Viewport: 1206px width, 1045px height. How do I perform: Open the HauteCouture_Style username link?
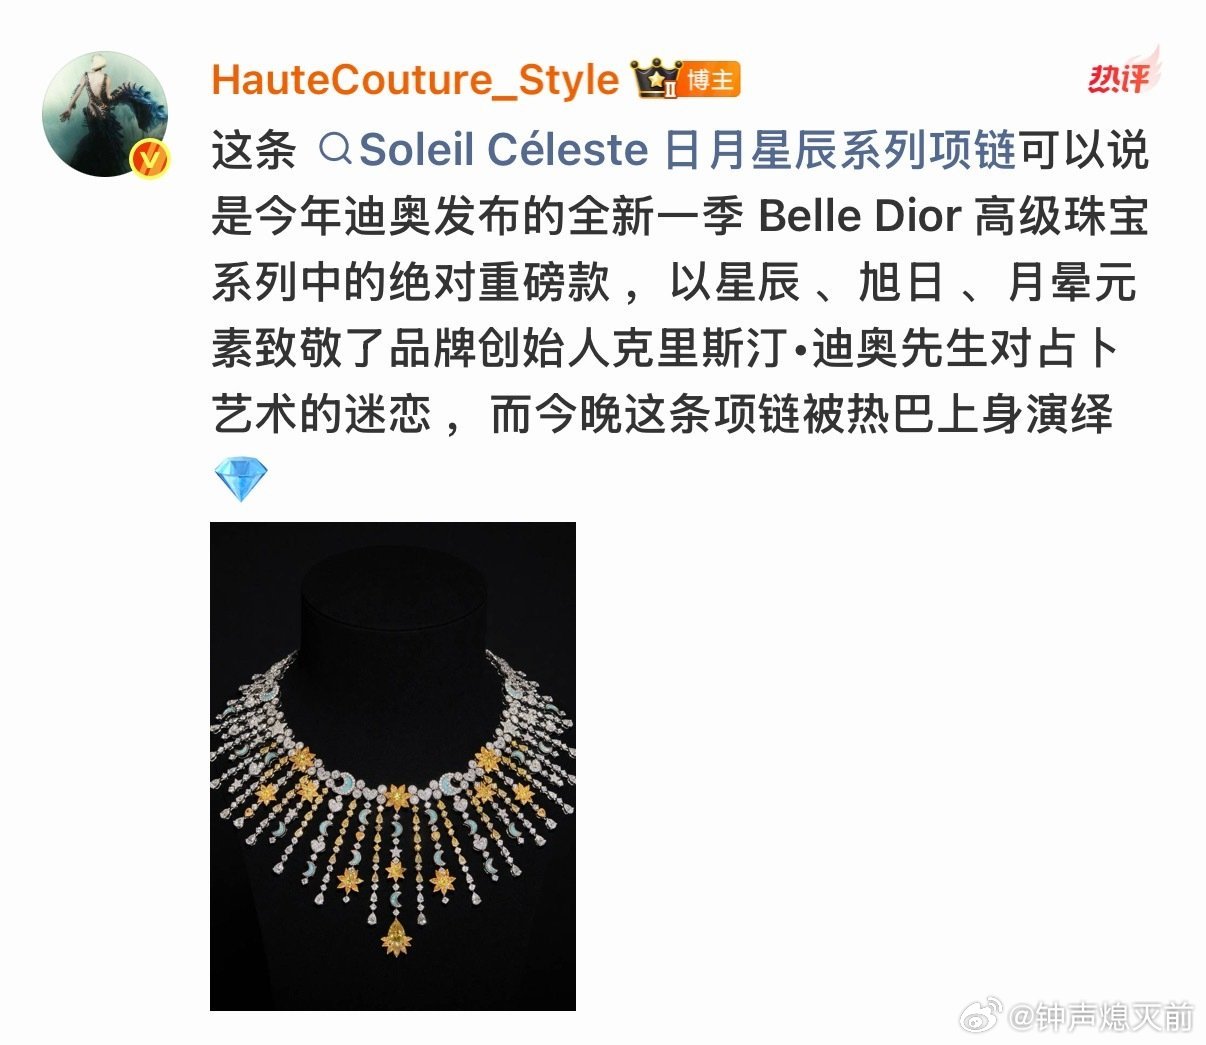(x=416, y=80)
